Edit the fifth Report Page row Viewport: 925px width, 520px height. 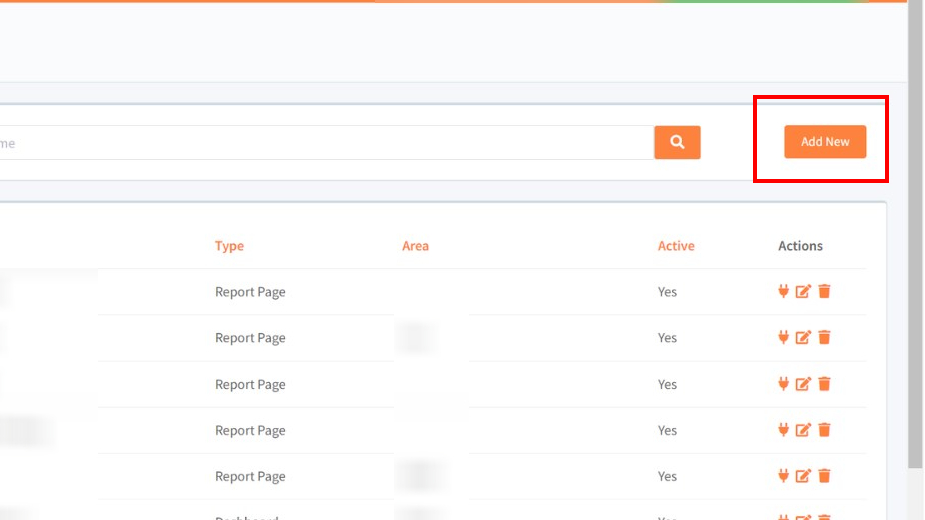coord(803,476)
